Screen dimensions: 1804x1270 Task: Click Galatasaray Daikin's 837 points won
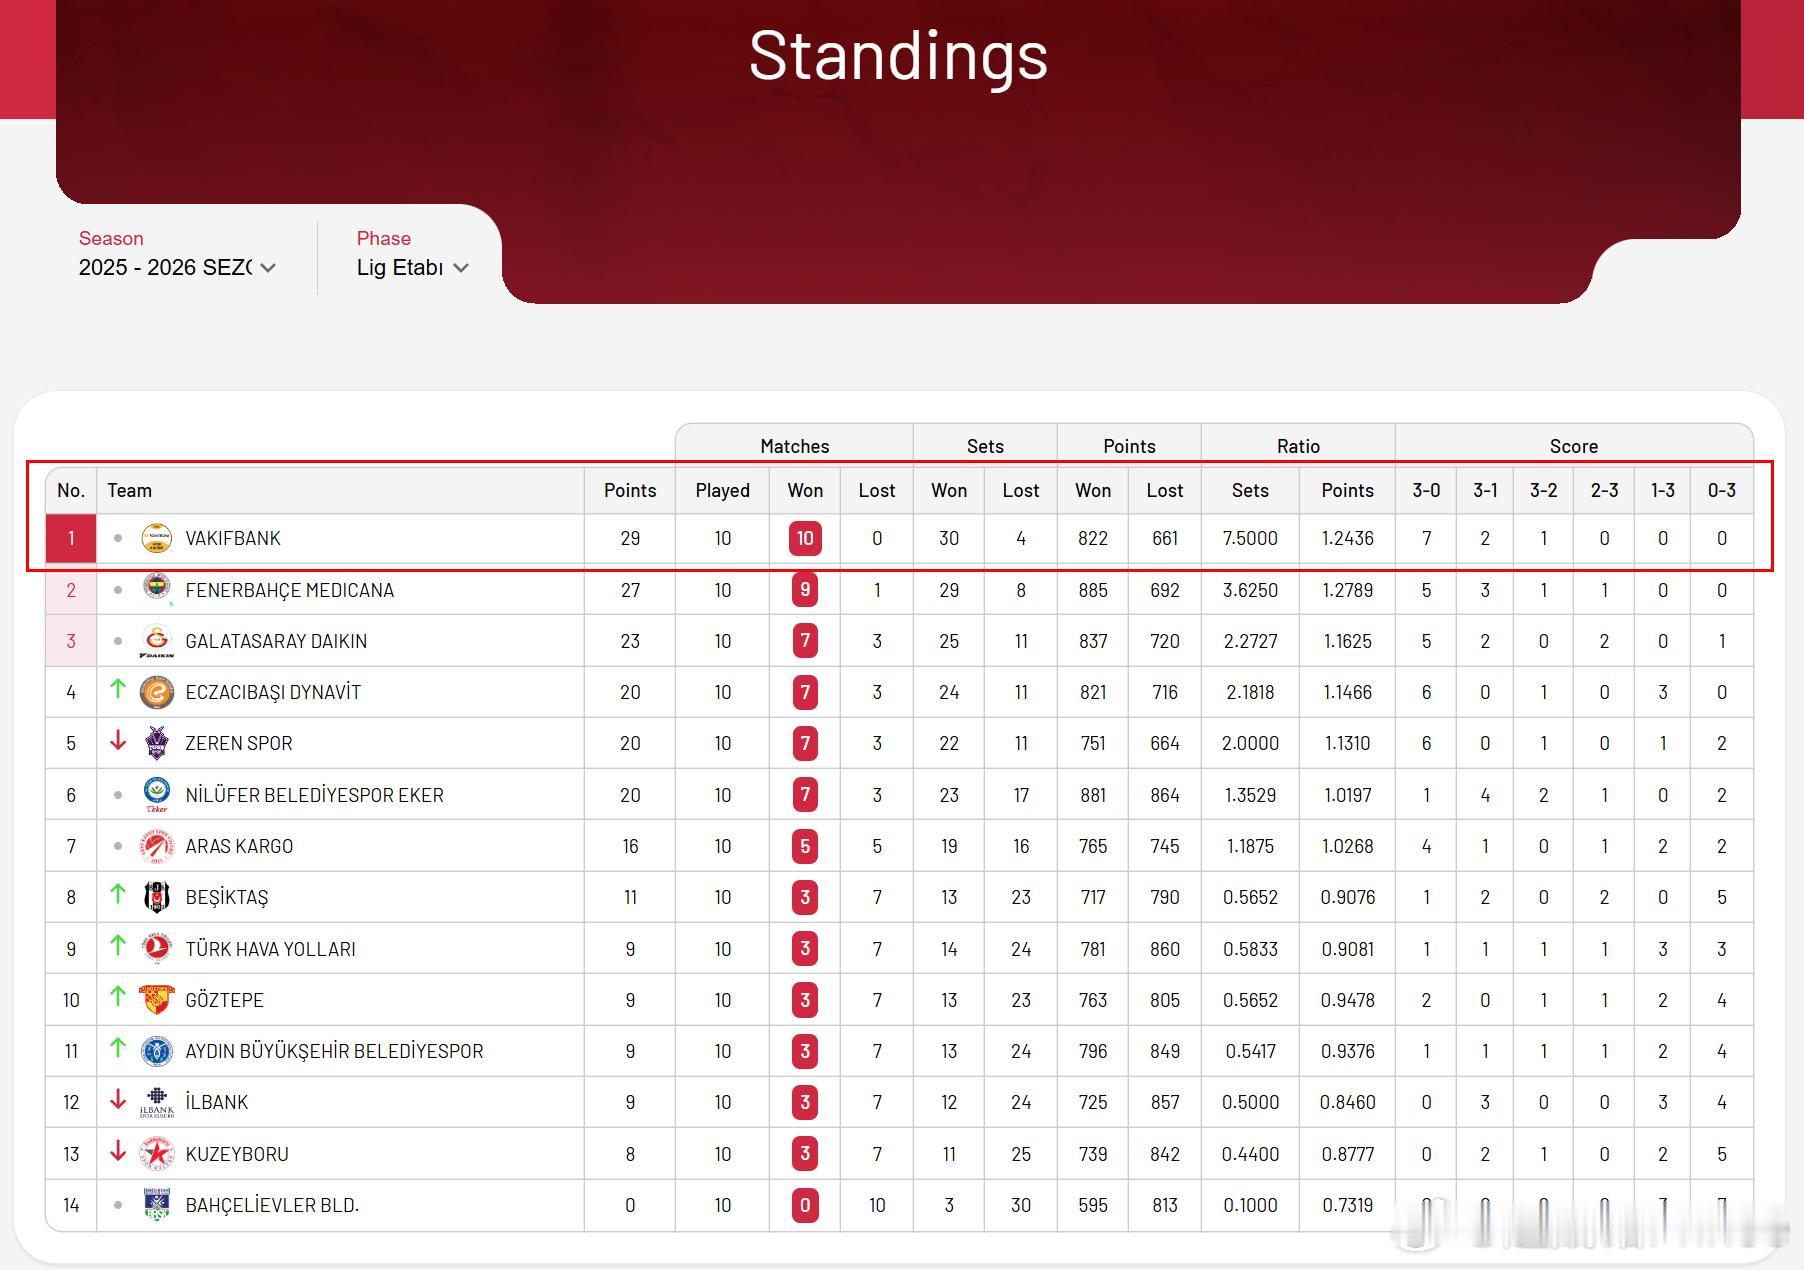[1093, 641]
